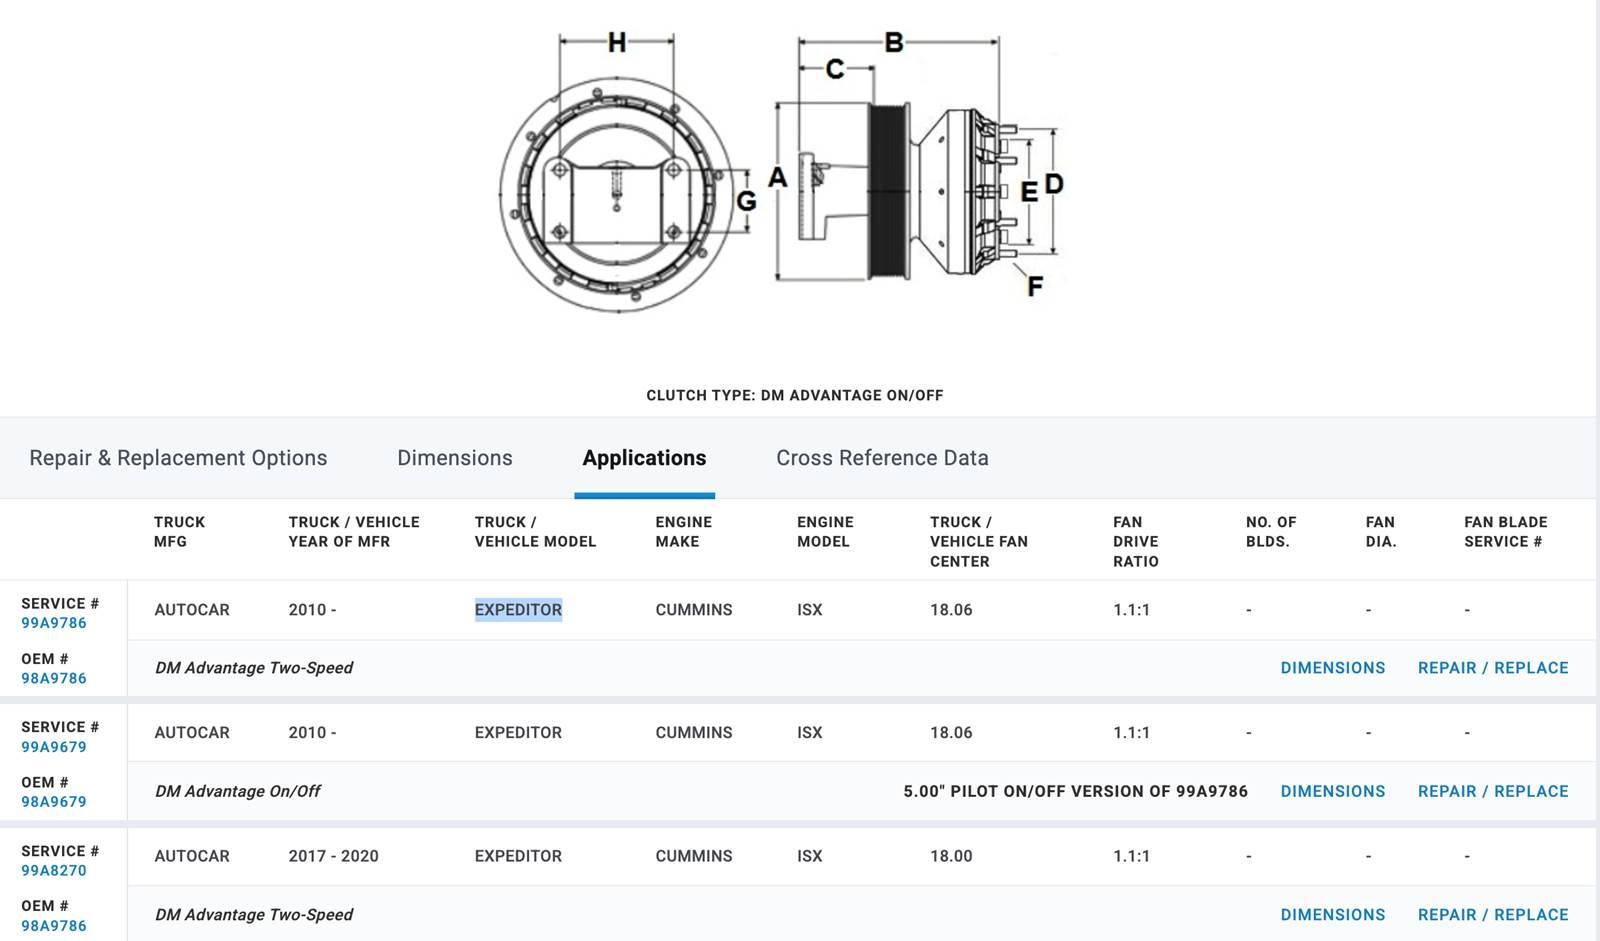This screenshot has width=1600, height=941.
Task: Click the TRUCK / VEHICLE YEAR OF MFR header
Action: coord(354,532)
